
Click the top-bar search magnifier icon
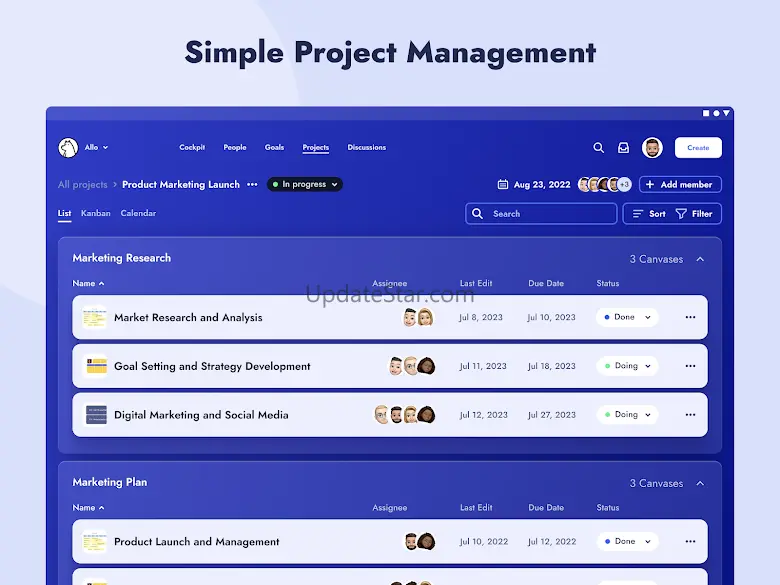[598, 148]
